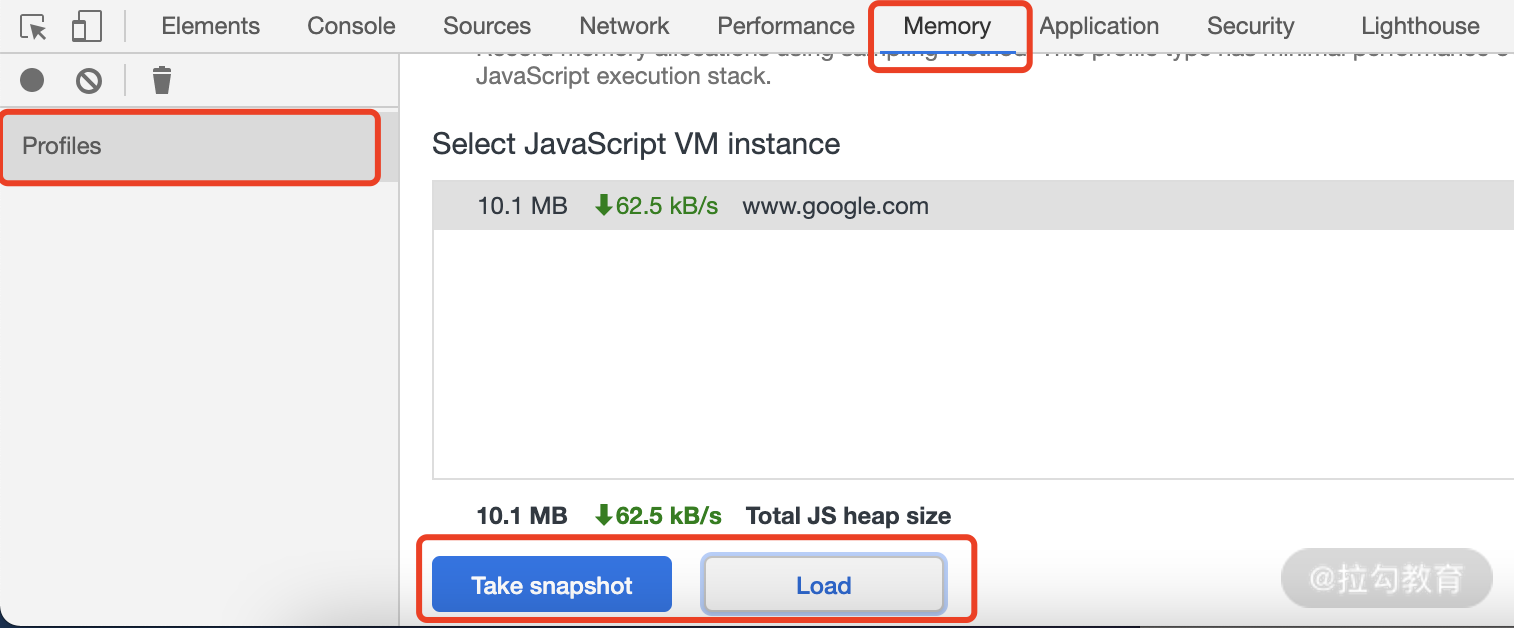Open the Sources panel tab
1514x628 pixels.
487,27
